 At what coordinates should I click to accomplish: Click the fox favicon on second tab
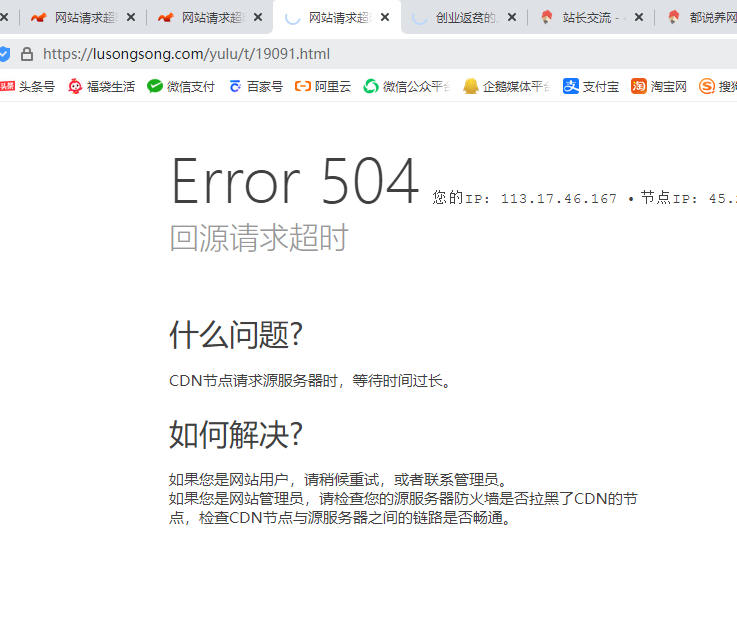165,17
